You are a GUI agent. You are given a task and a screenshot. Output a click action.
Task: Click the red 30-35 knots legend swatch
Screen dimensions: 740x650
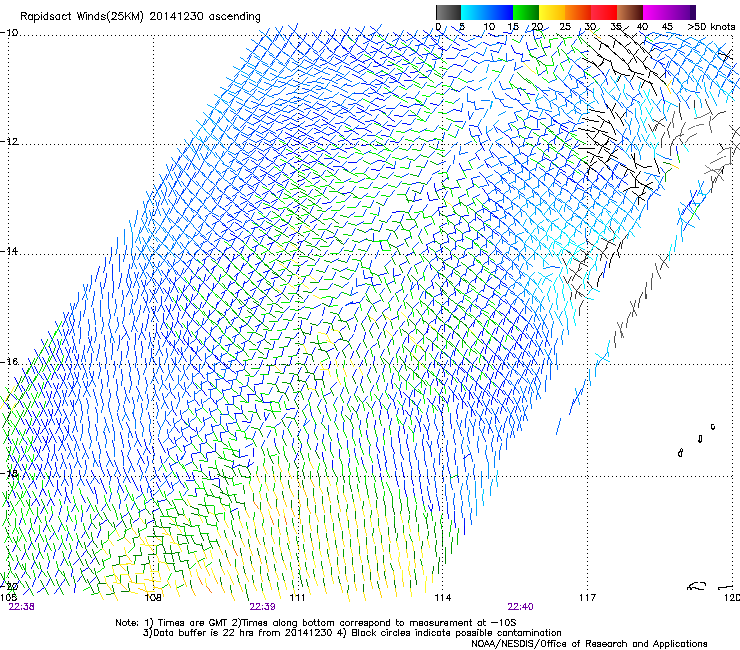604,12
